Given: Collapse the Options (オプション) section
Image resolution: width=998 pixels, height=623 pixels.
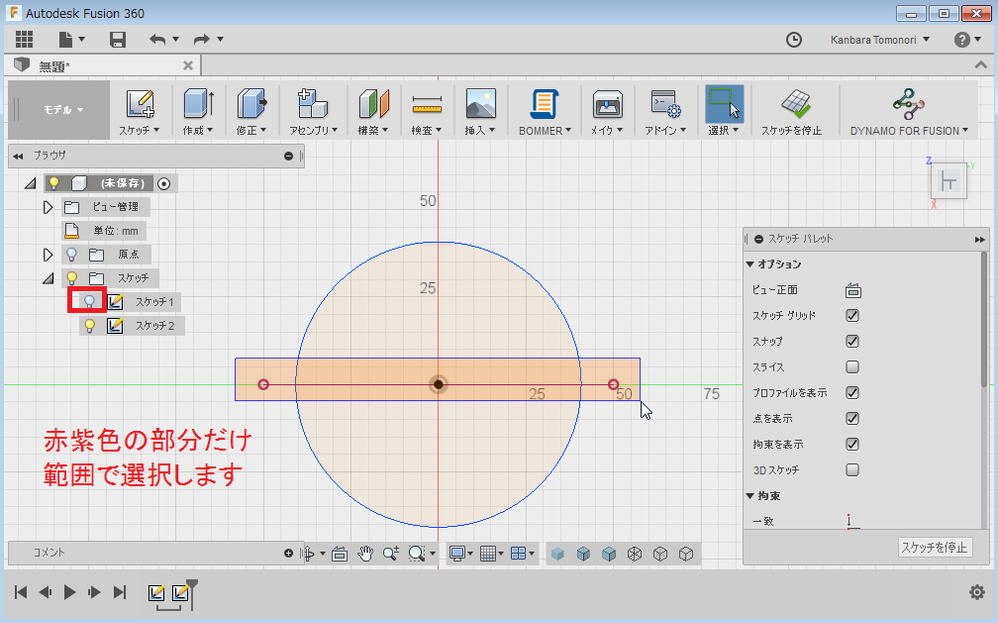Looking at the screenshot, I should 750,264.
